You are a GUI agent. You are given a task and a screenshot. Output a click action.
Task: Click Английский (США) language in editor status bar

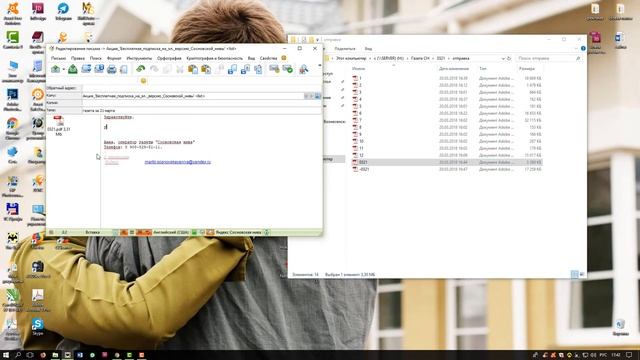point(171,232)
